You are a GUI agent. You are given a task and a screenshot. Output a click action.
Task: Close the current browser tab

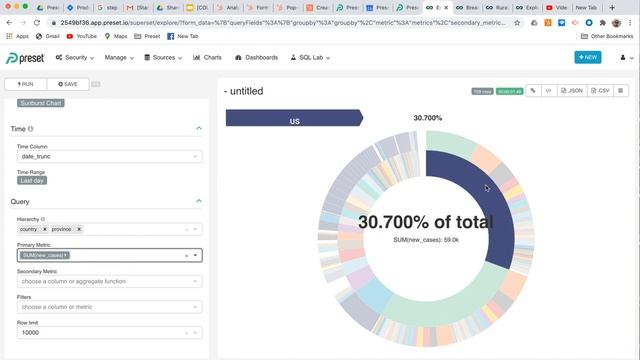[446, 7]
